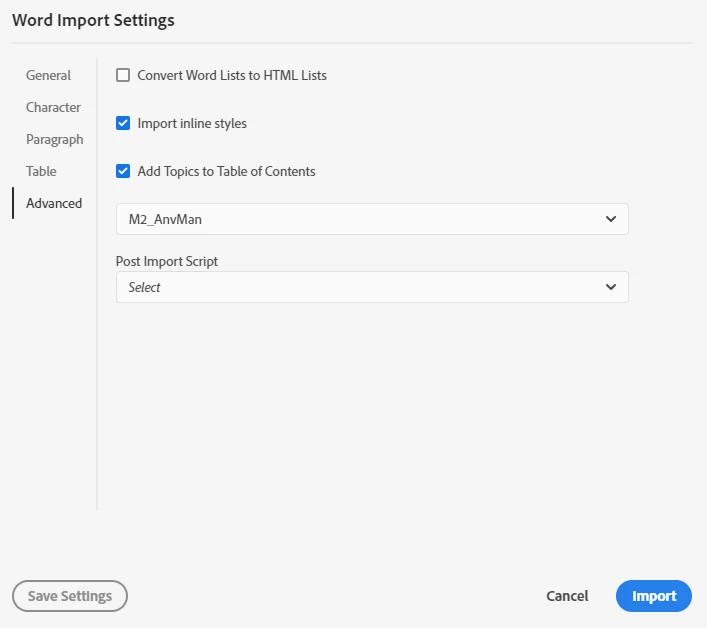
Task: Click the 'Import inline styles' label text
Action: pos(192,123)
